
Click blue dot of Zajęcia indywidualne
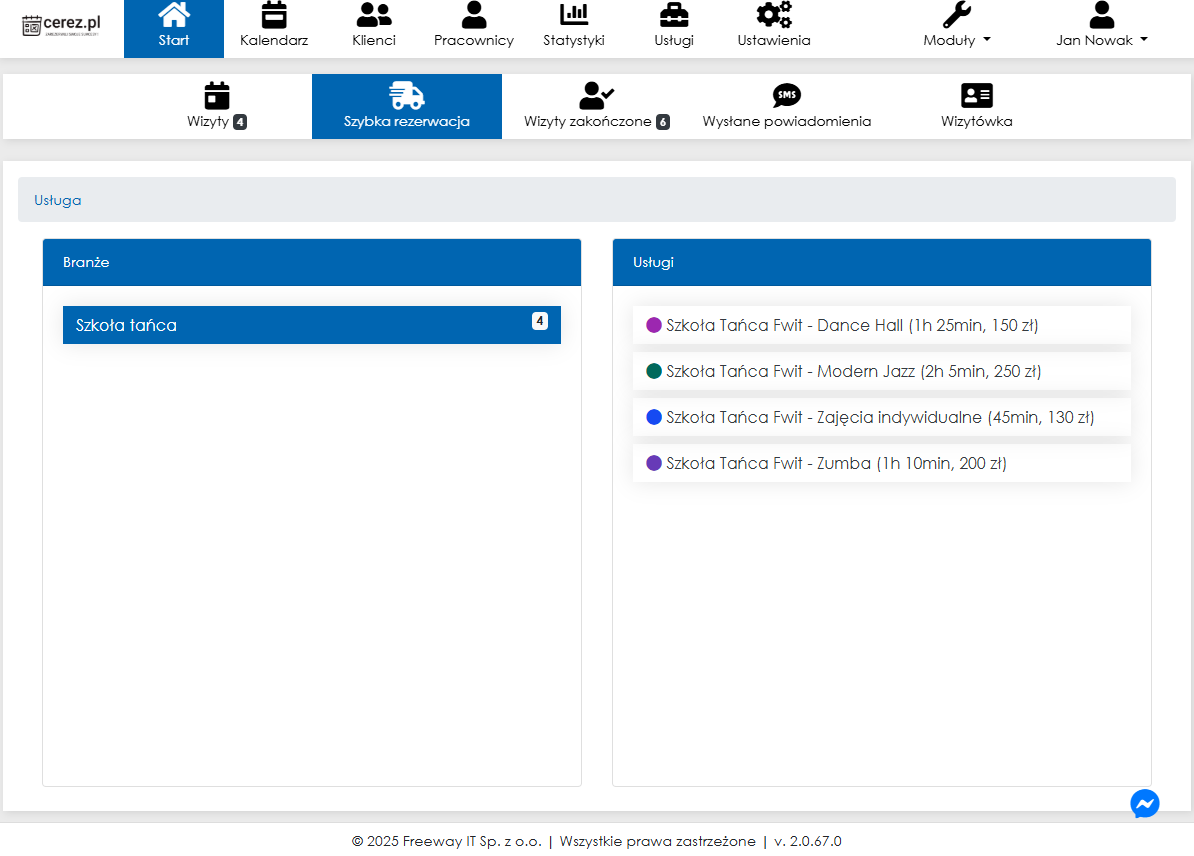[x=654, y=417]
